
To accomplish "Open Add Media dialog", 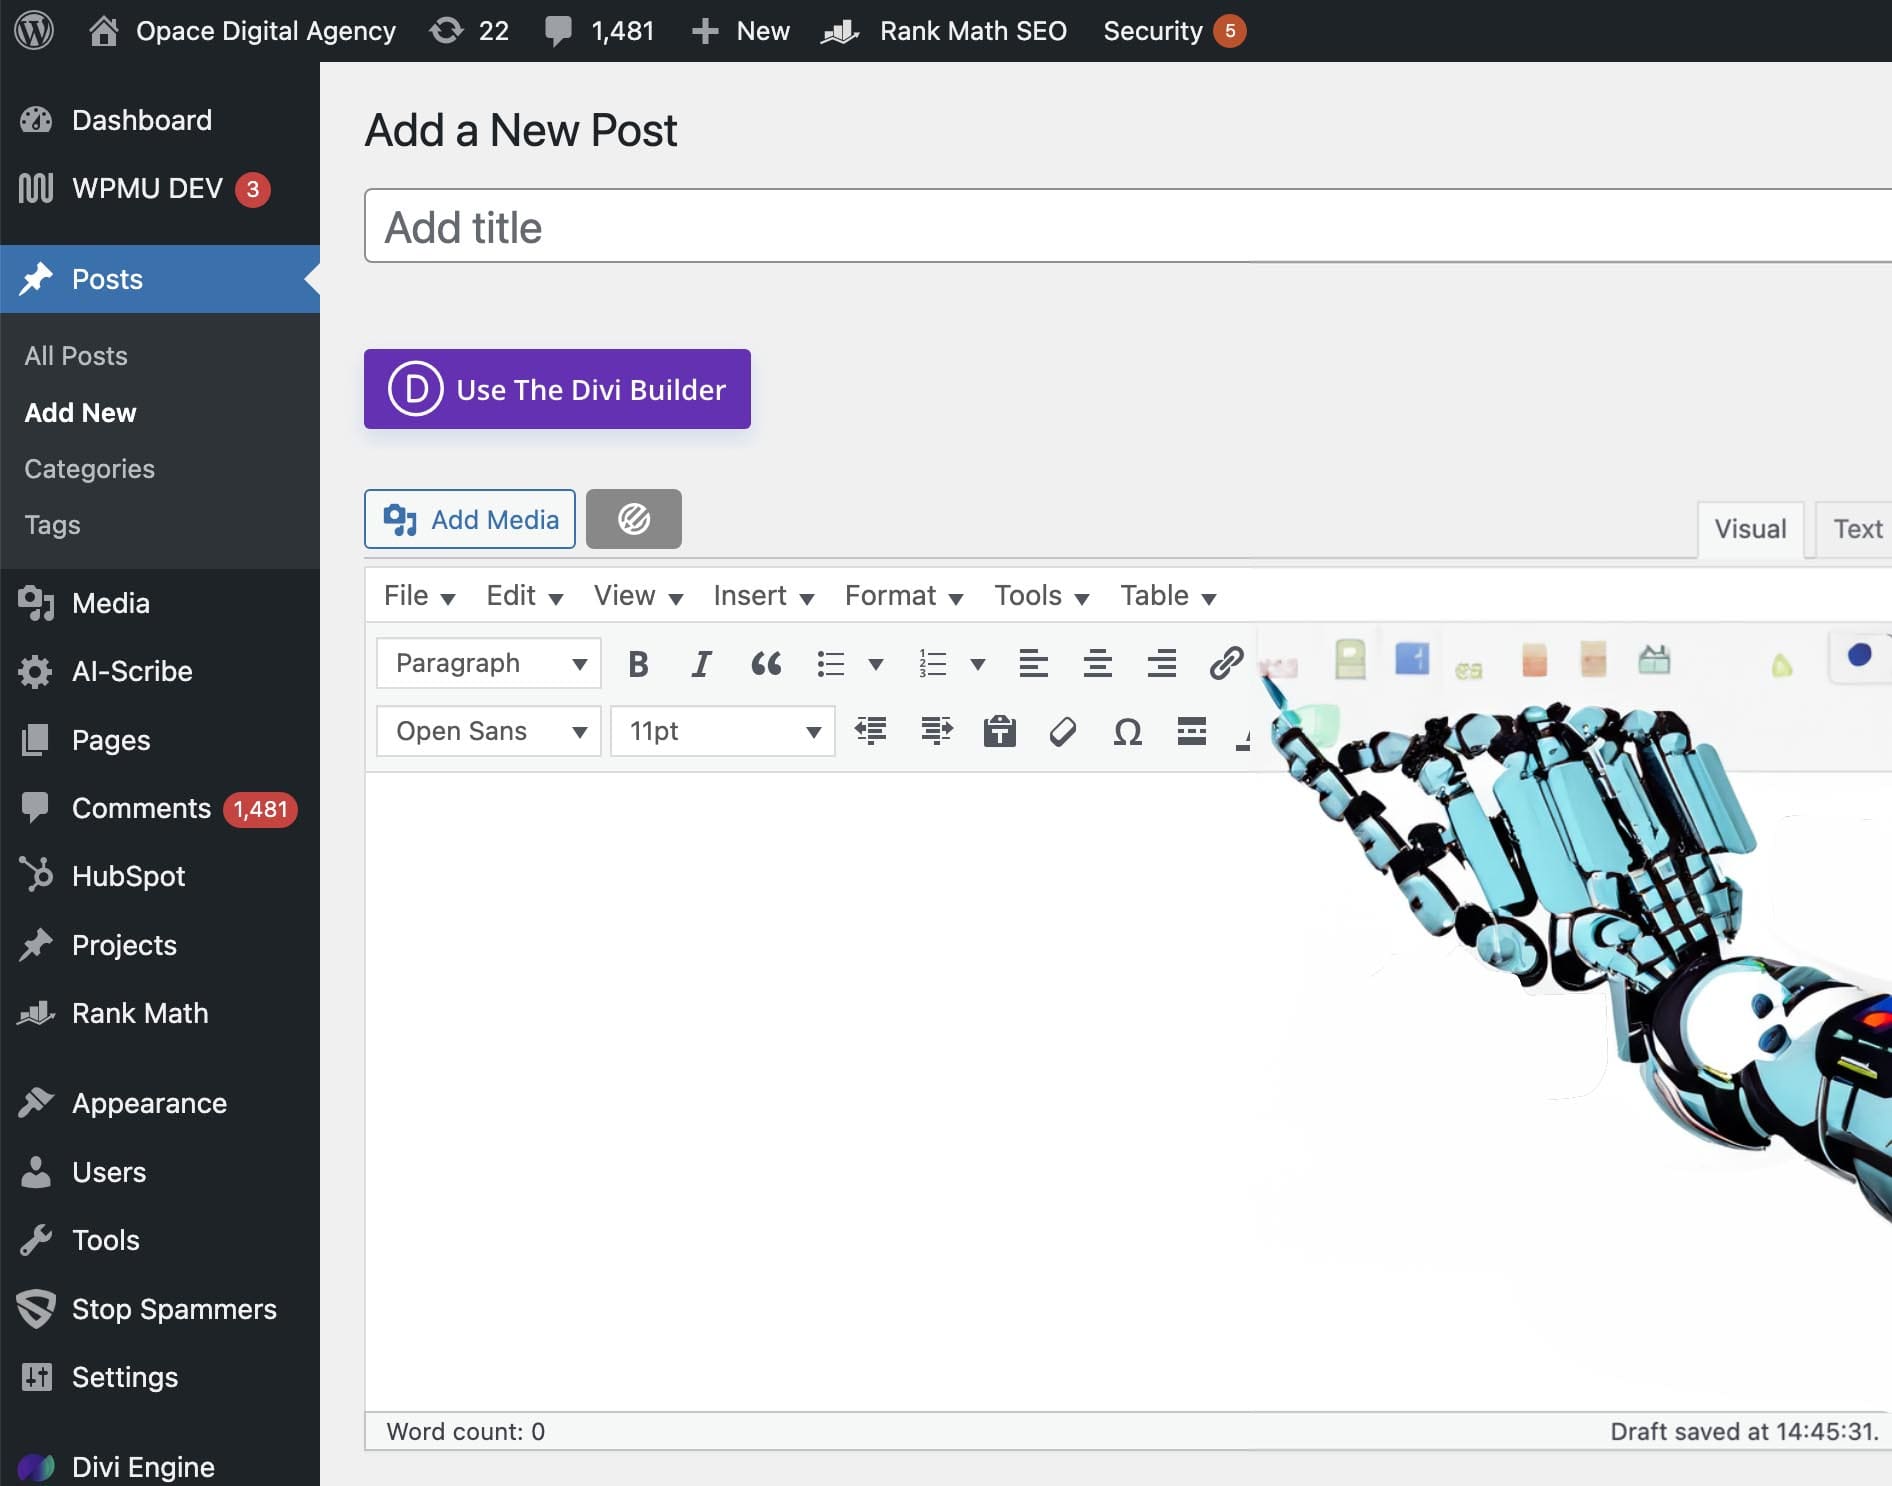I will click(x=469, y=519).
